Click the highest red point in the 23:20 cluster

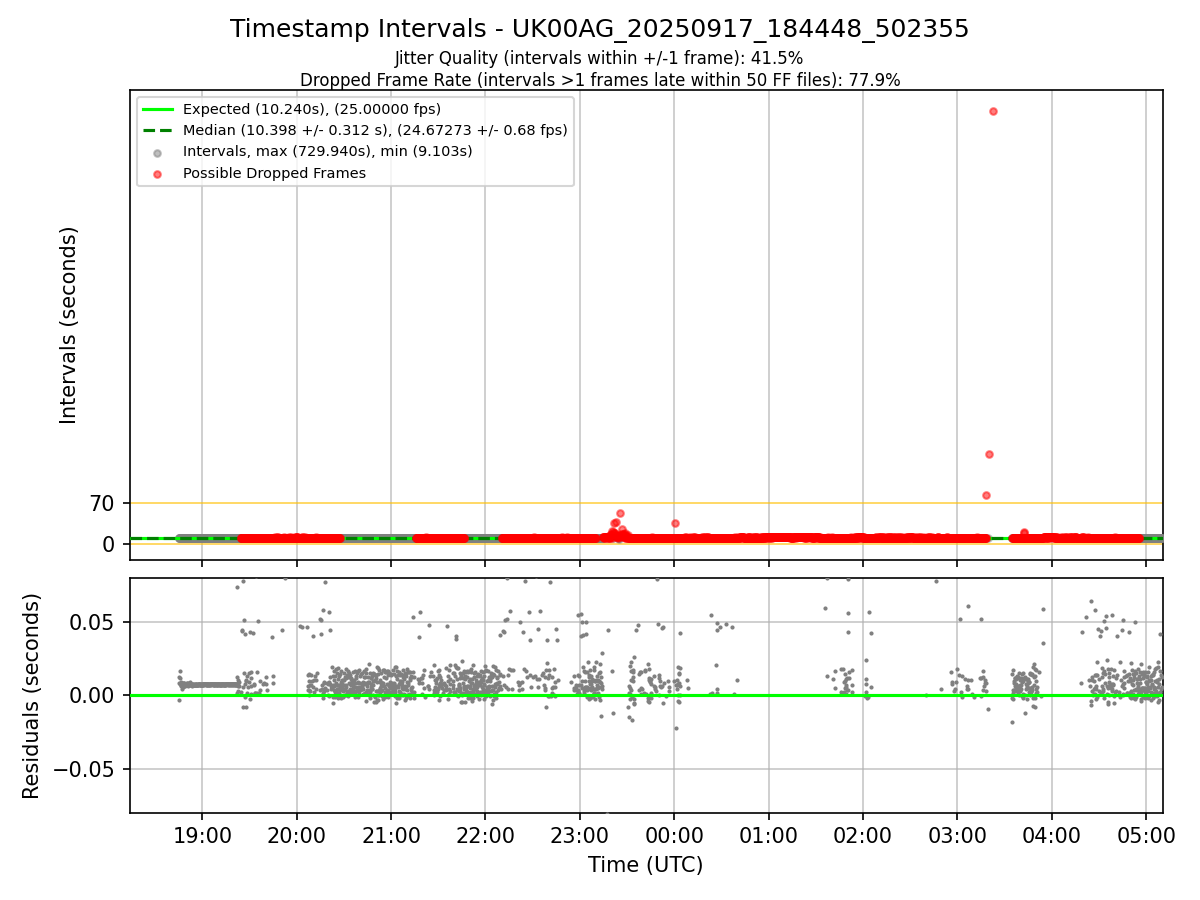click(620, 513)
